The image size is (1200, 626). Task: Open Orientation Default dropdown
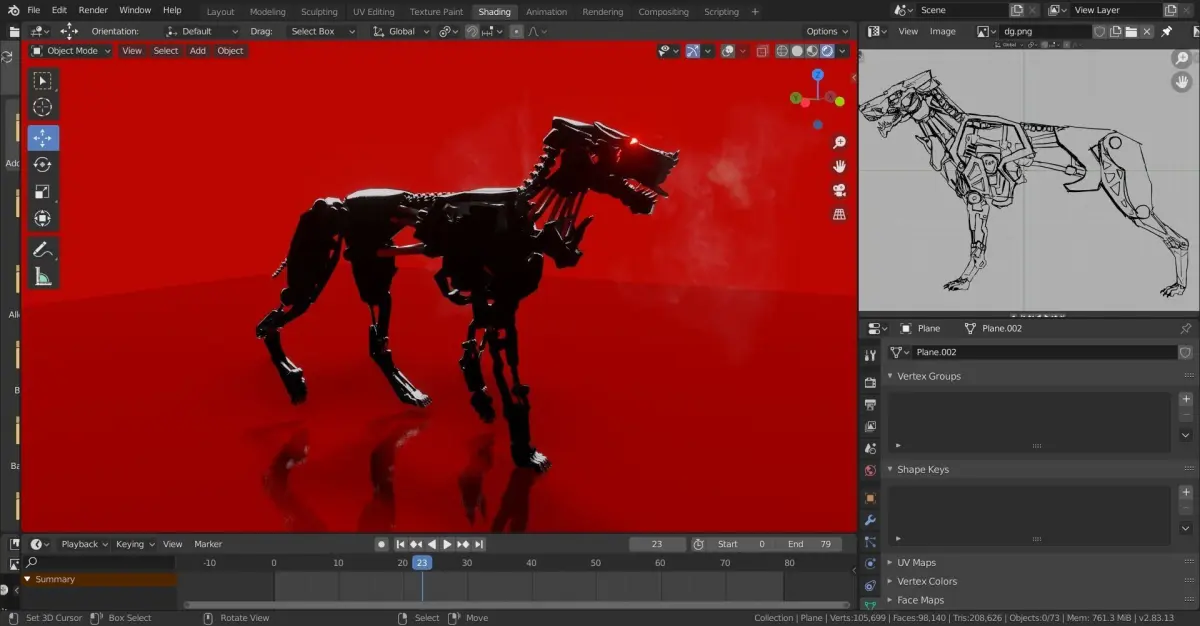pos(203,31)
